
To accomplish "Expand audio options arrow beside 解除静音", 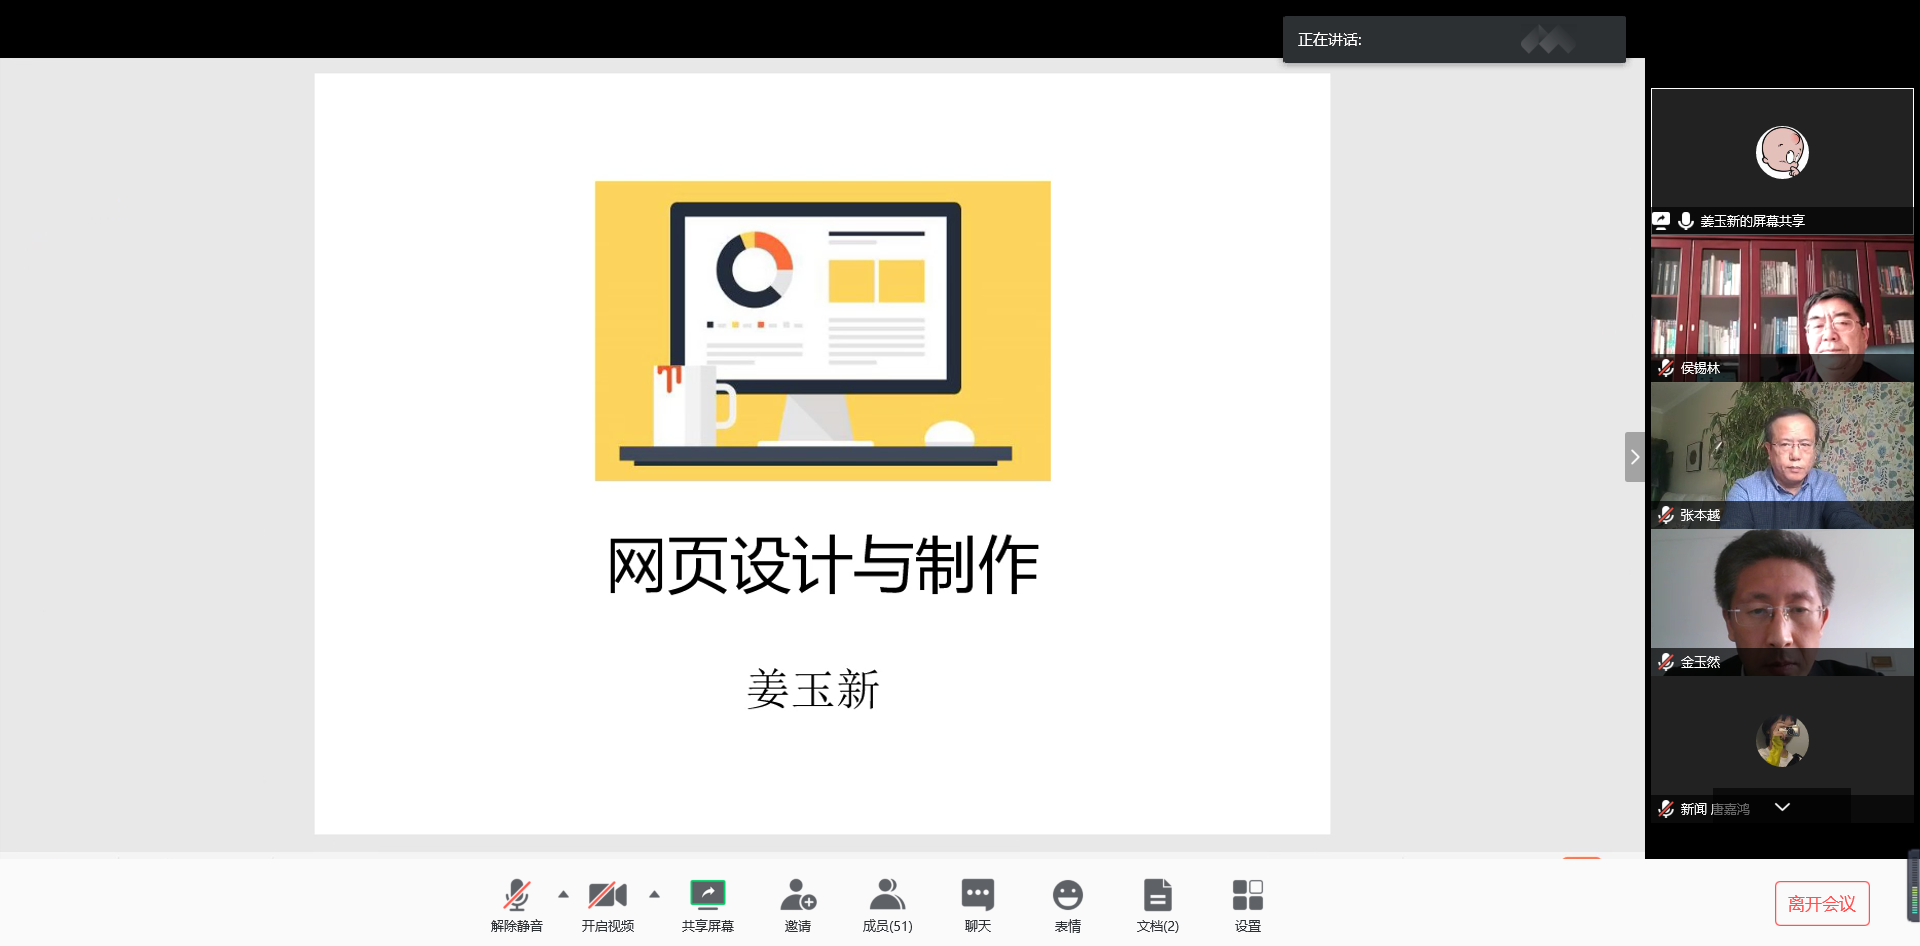I will tap(564, 894).
